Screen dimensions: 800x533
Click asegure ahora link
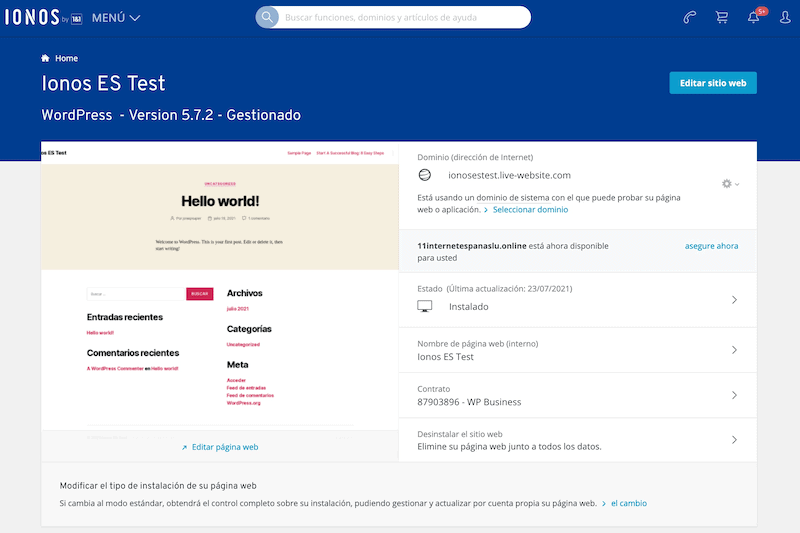711,246
